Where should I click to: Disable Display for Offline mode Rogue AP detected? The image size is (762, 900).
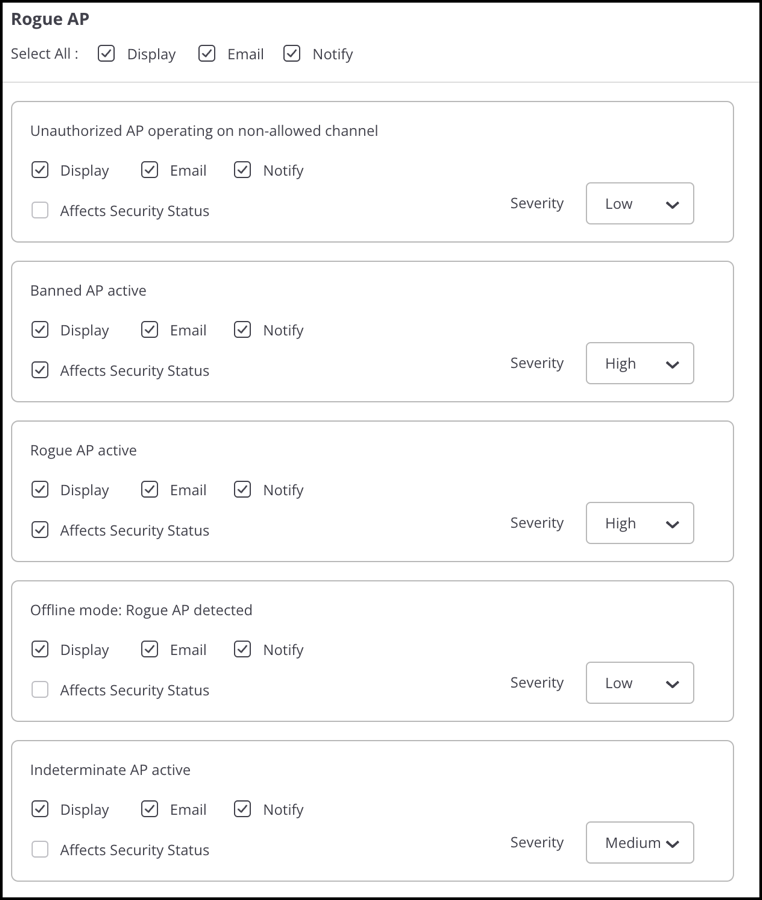[40, 649]
